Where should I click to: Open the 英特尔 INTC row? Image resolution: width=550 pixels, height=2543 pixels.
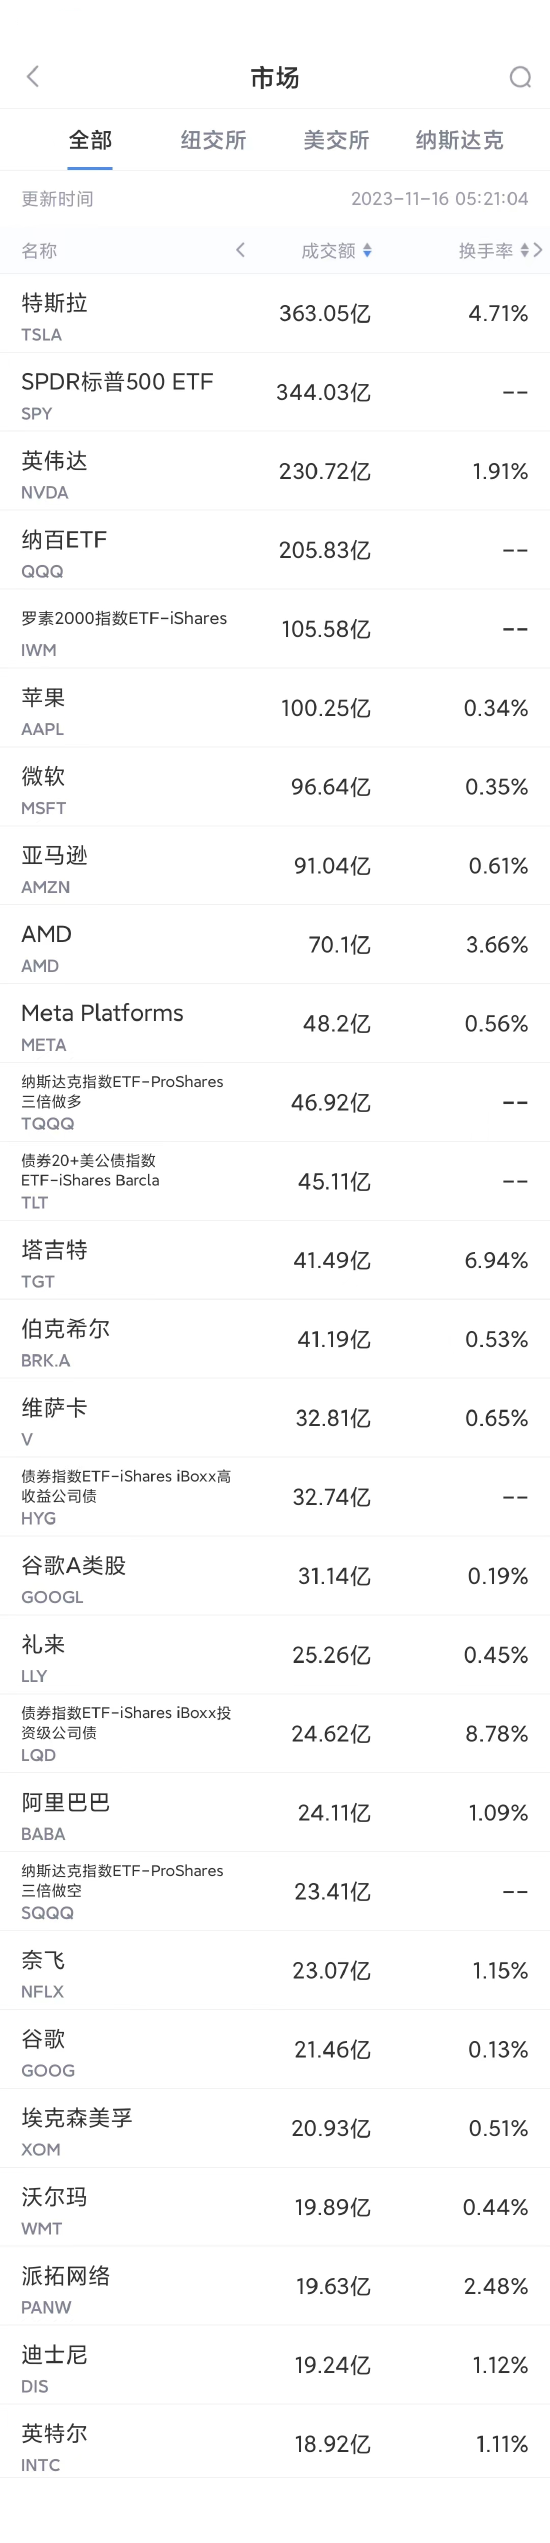(275, 2447)
